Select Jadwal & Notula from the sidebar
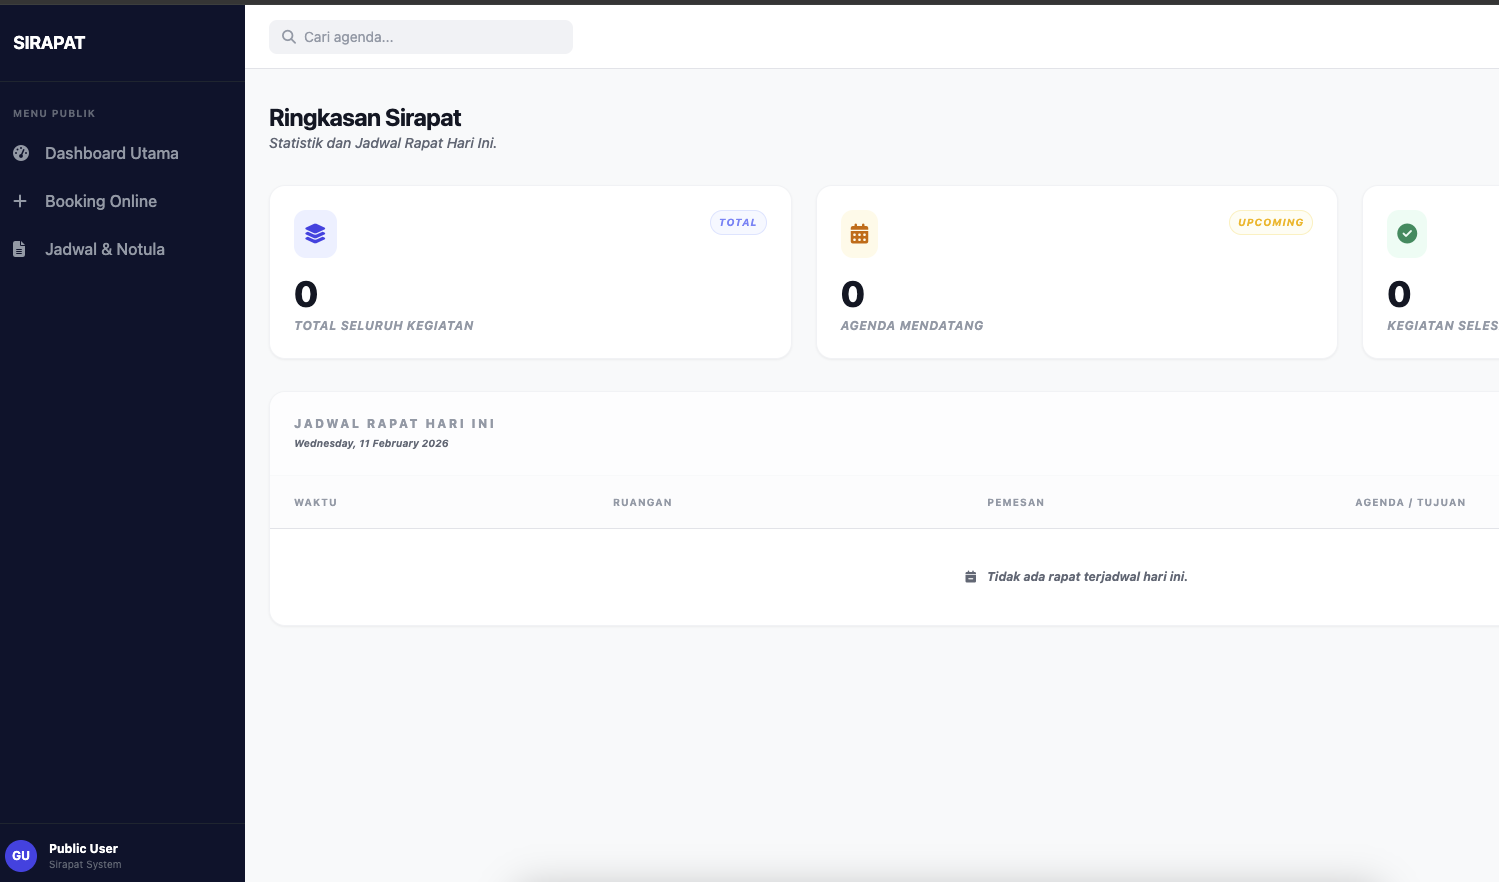 coord(104,249)
